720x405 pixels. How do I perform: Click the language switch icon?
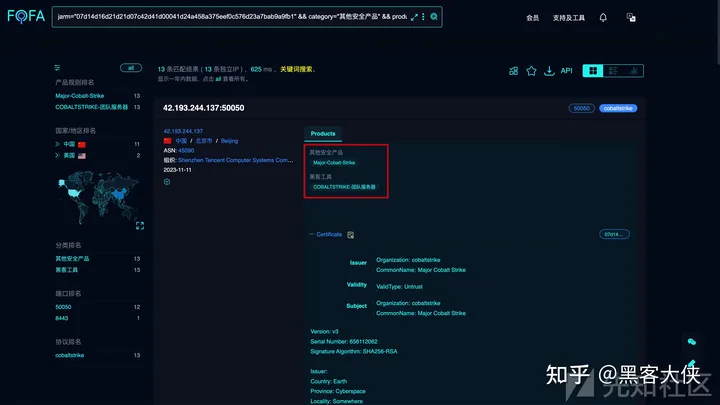(x=631, y=17)
